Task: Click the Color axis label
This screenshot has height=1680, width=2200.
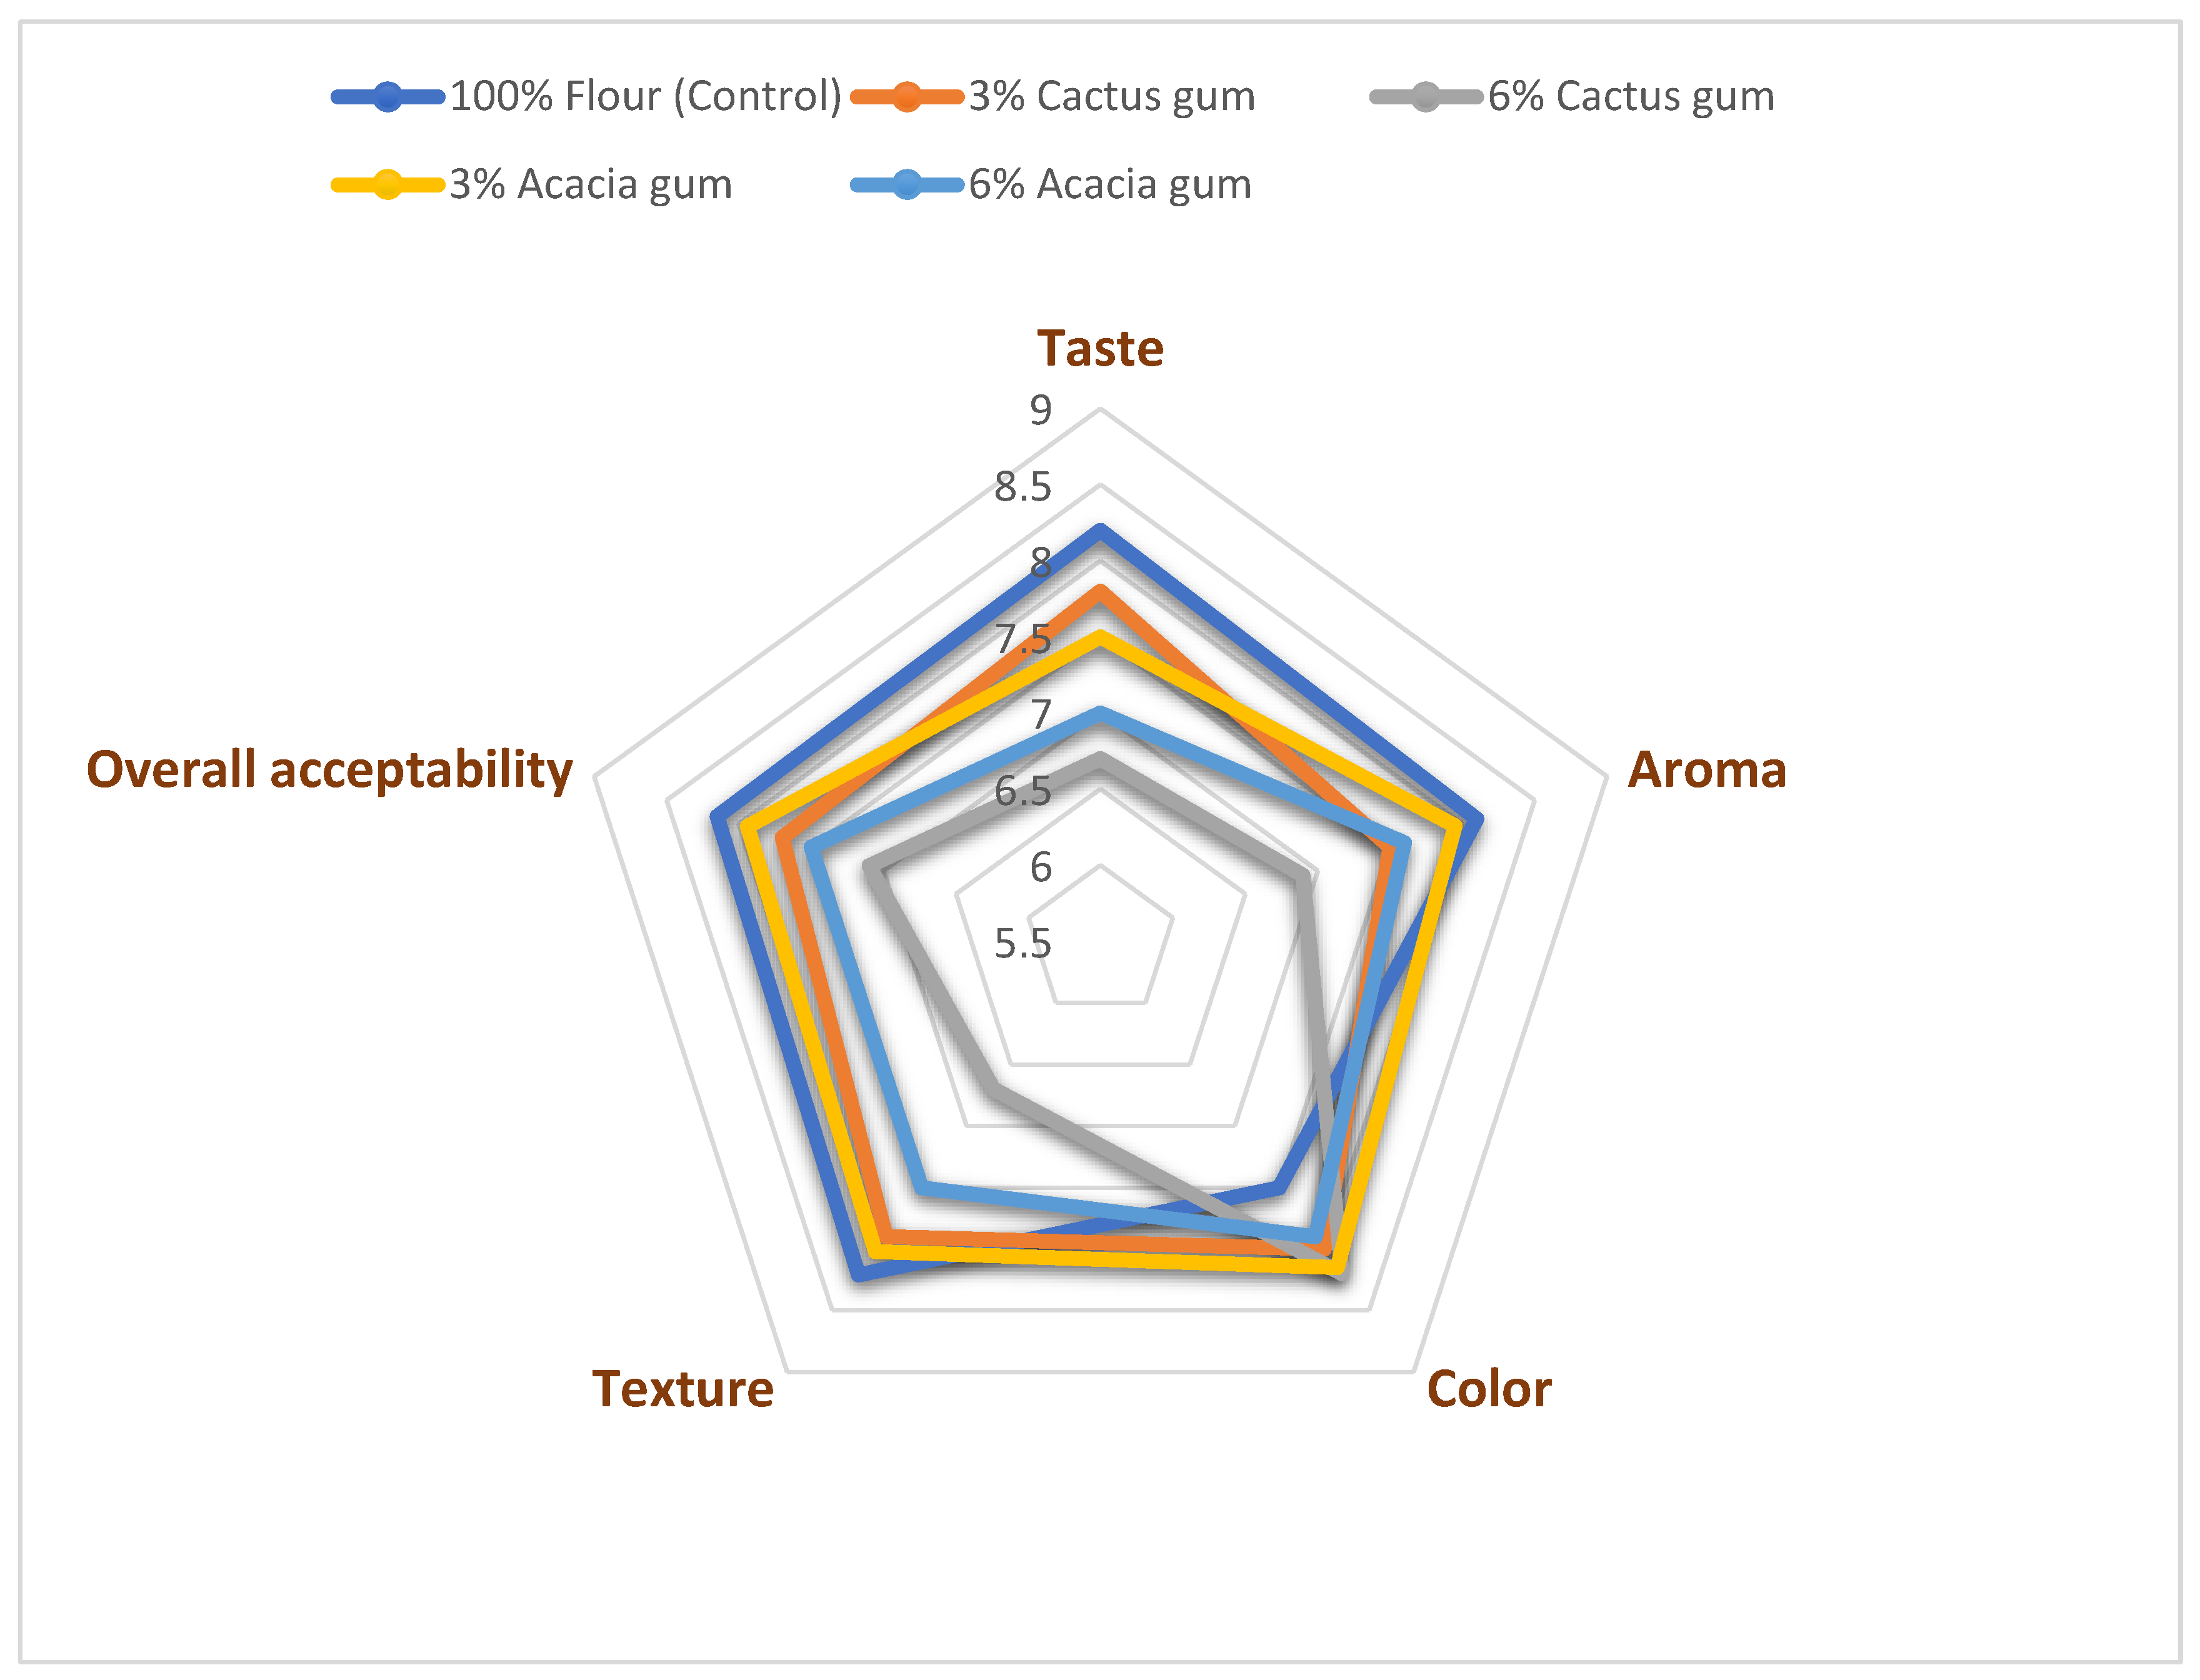Action: click(1488, 1389)
